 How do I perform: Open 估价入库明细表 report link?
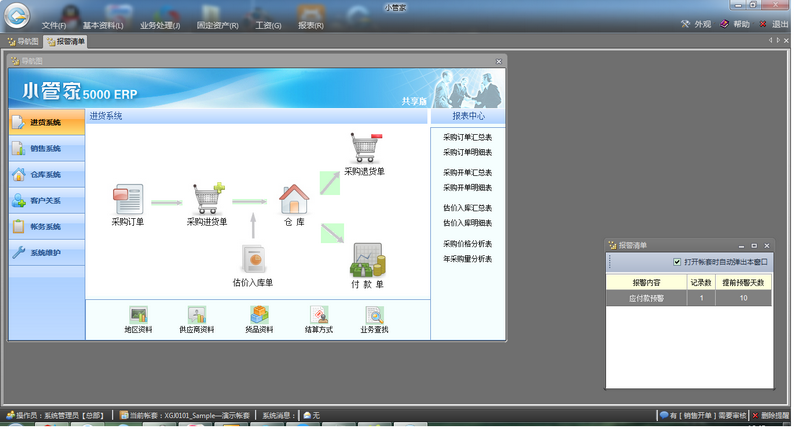(x=467, y=223)
